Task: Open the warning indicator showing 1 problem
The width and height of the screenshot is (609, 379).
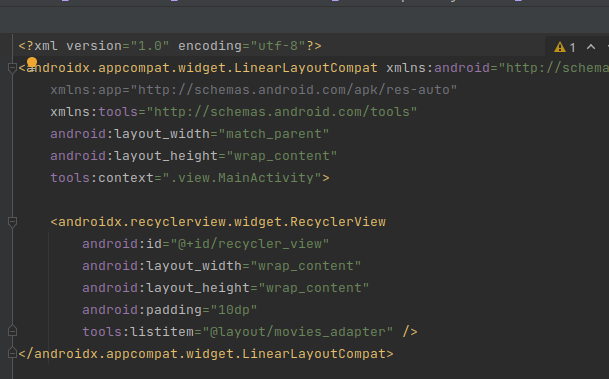Action: click(565, 47)
